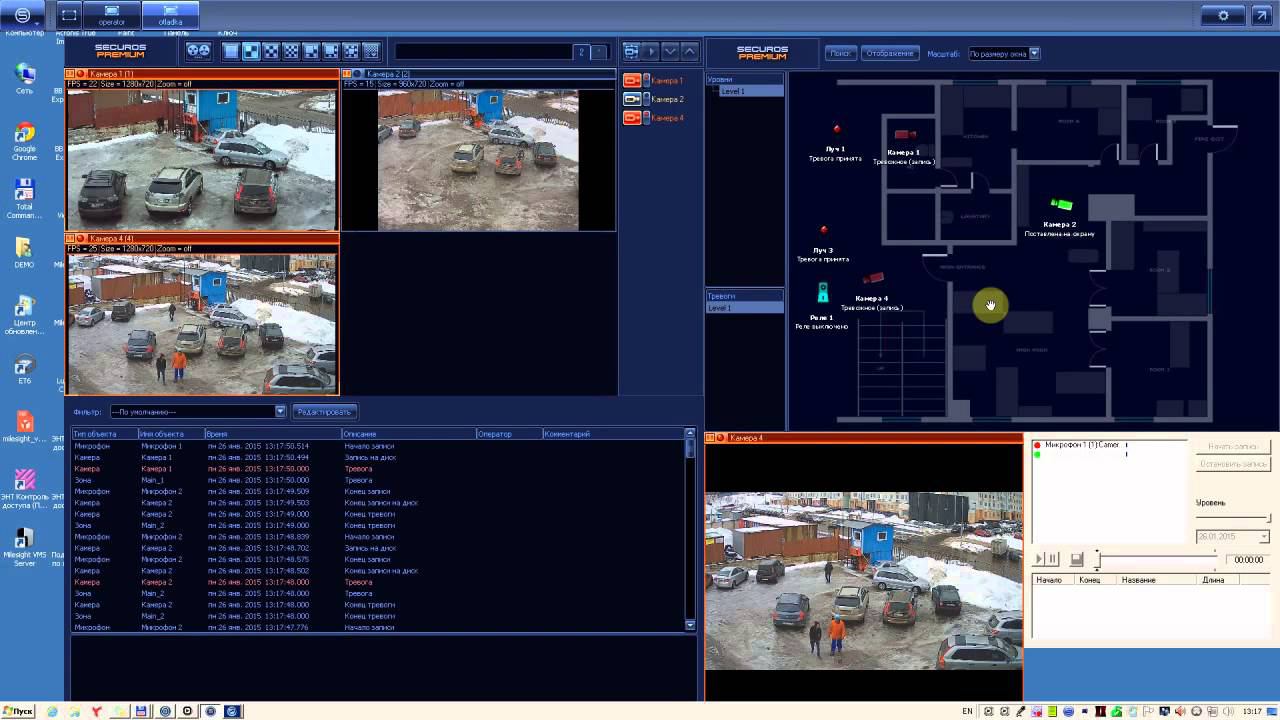Click the Поиск button on the map panel

(x=841, y=53)
